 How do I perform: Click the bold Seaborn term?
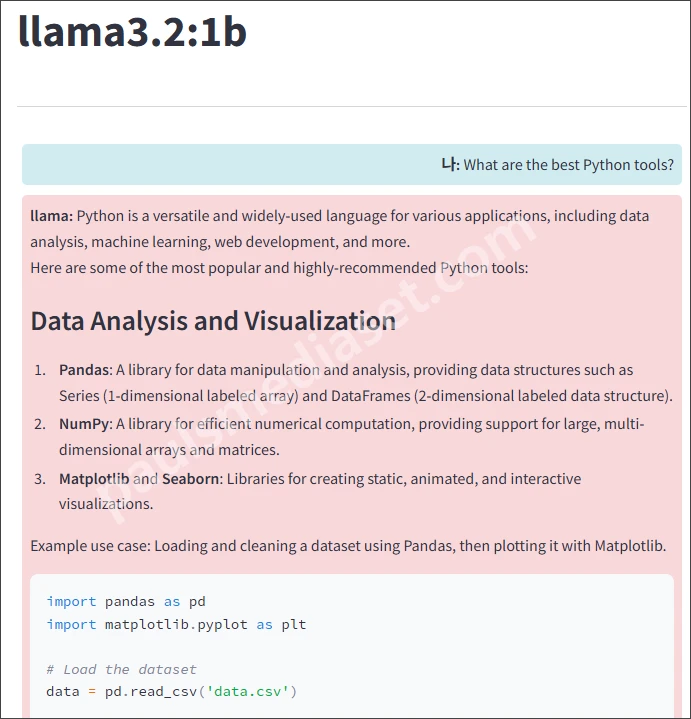tap(189, 479)
